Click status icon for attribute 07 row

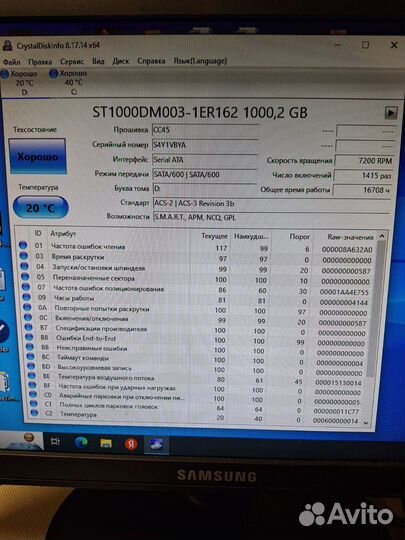tap(26, 287)
